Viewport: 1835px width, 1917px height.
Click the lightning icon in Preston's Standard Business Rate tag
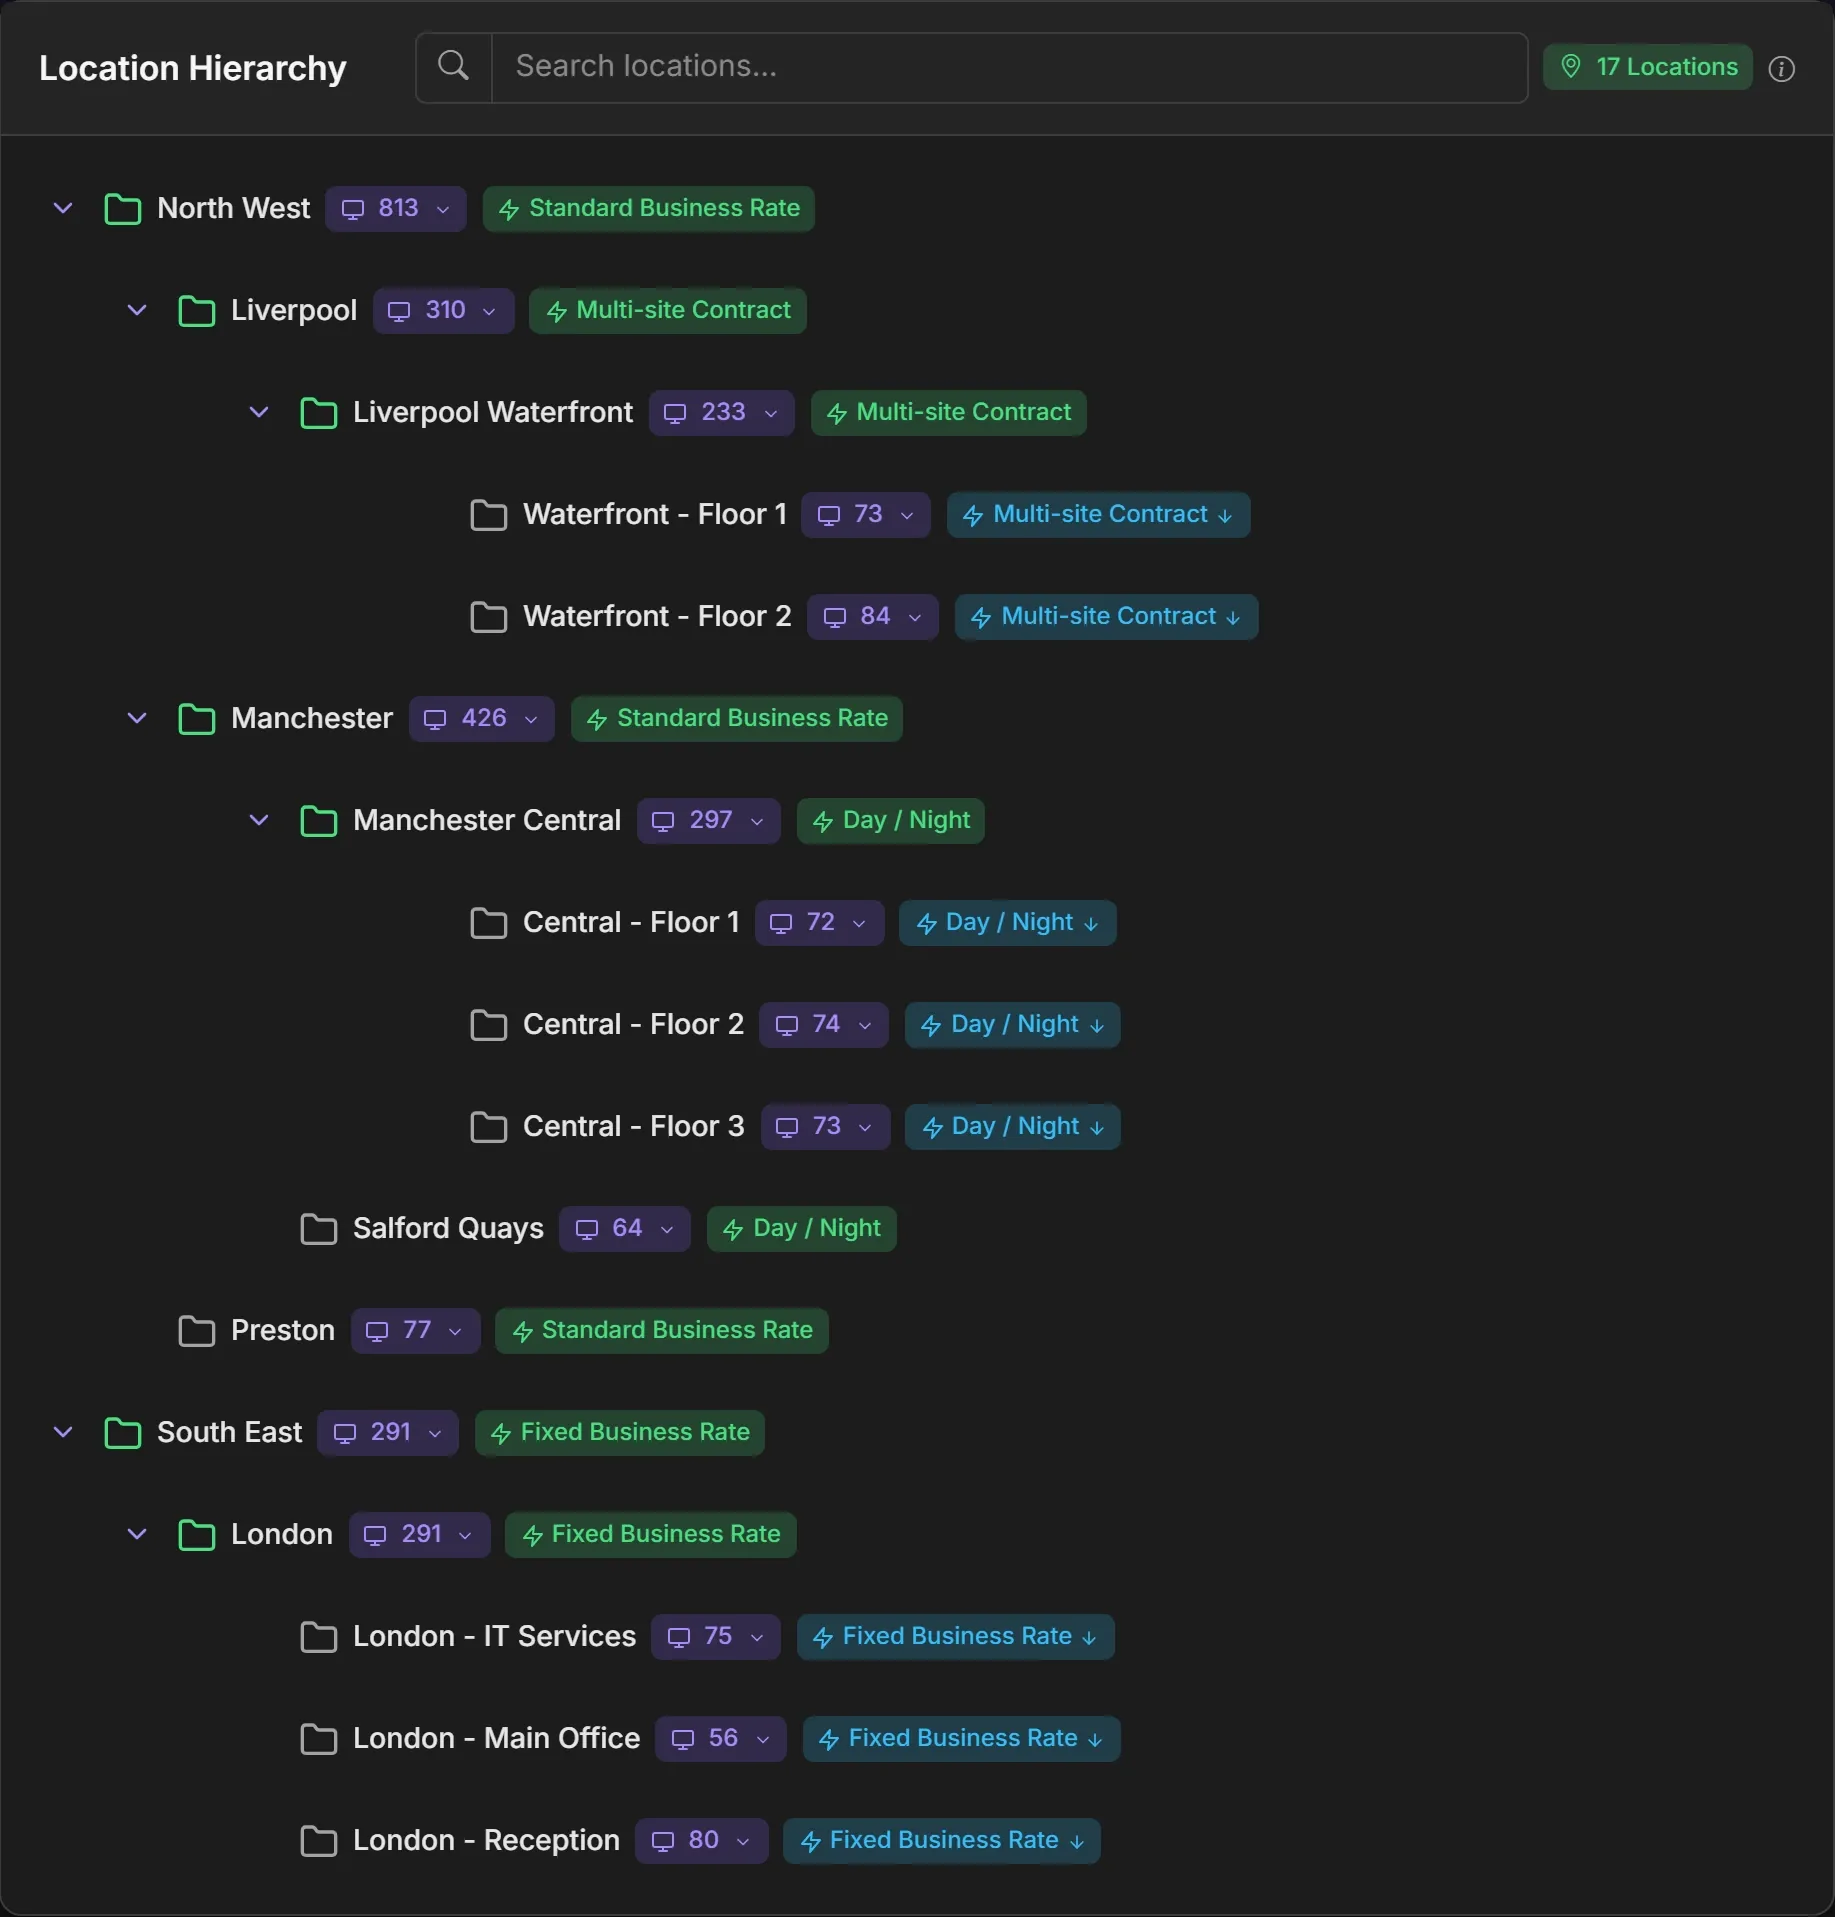pyautogui.click(x=522, y=1332)
